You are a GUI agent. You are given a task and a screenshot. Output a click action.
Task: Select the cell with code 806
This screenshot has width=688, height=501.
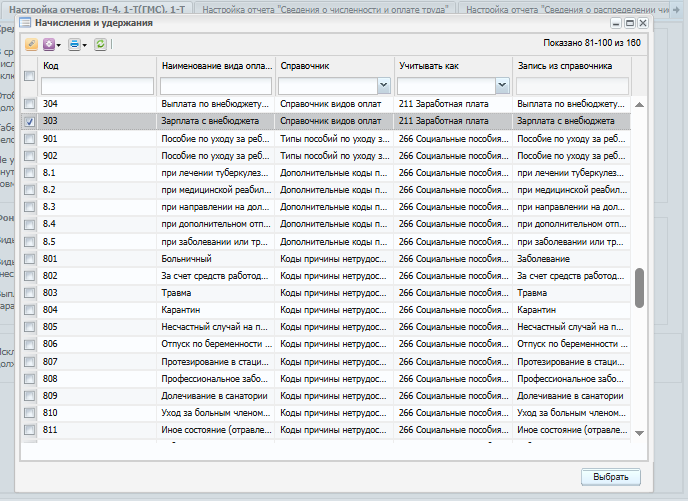point(97,344)
